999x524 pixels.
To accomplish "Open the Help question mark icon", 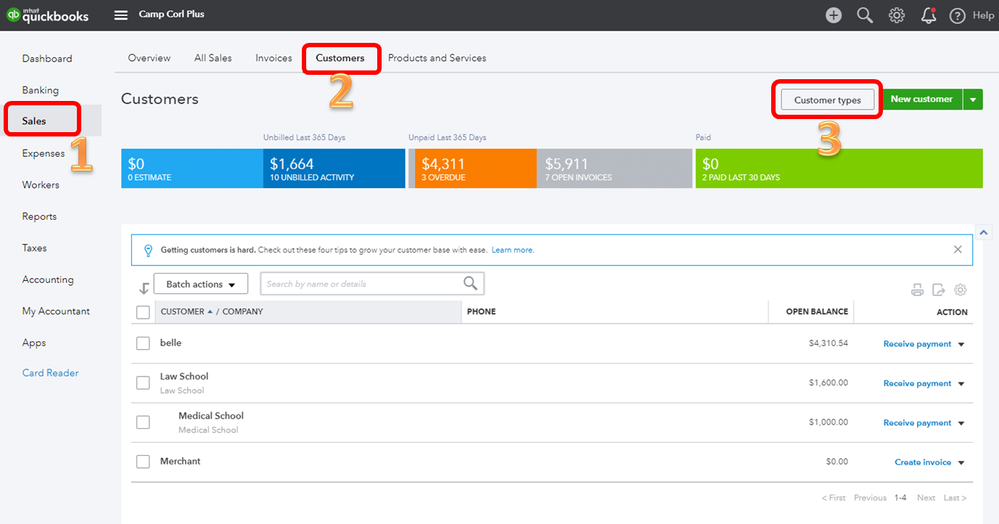I will (x=957, y=15).
